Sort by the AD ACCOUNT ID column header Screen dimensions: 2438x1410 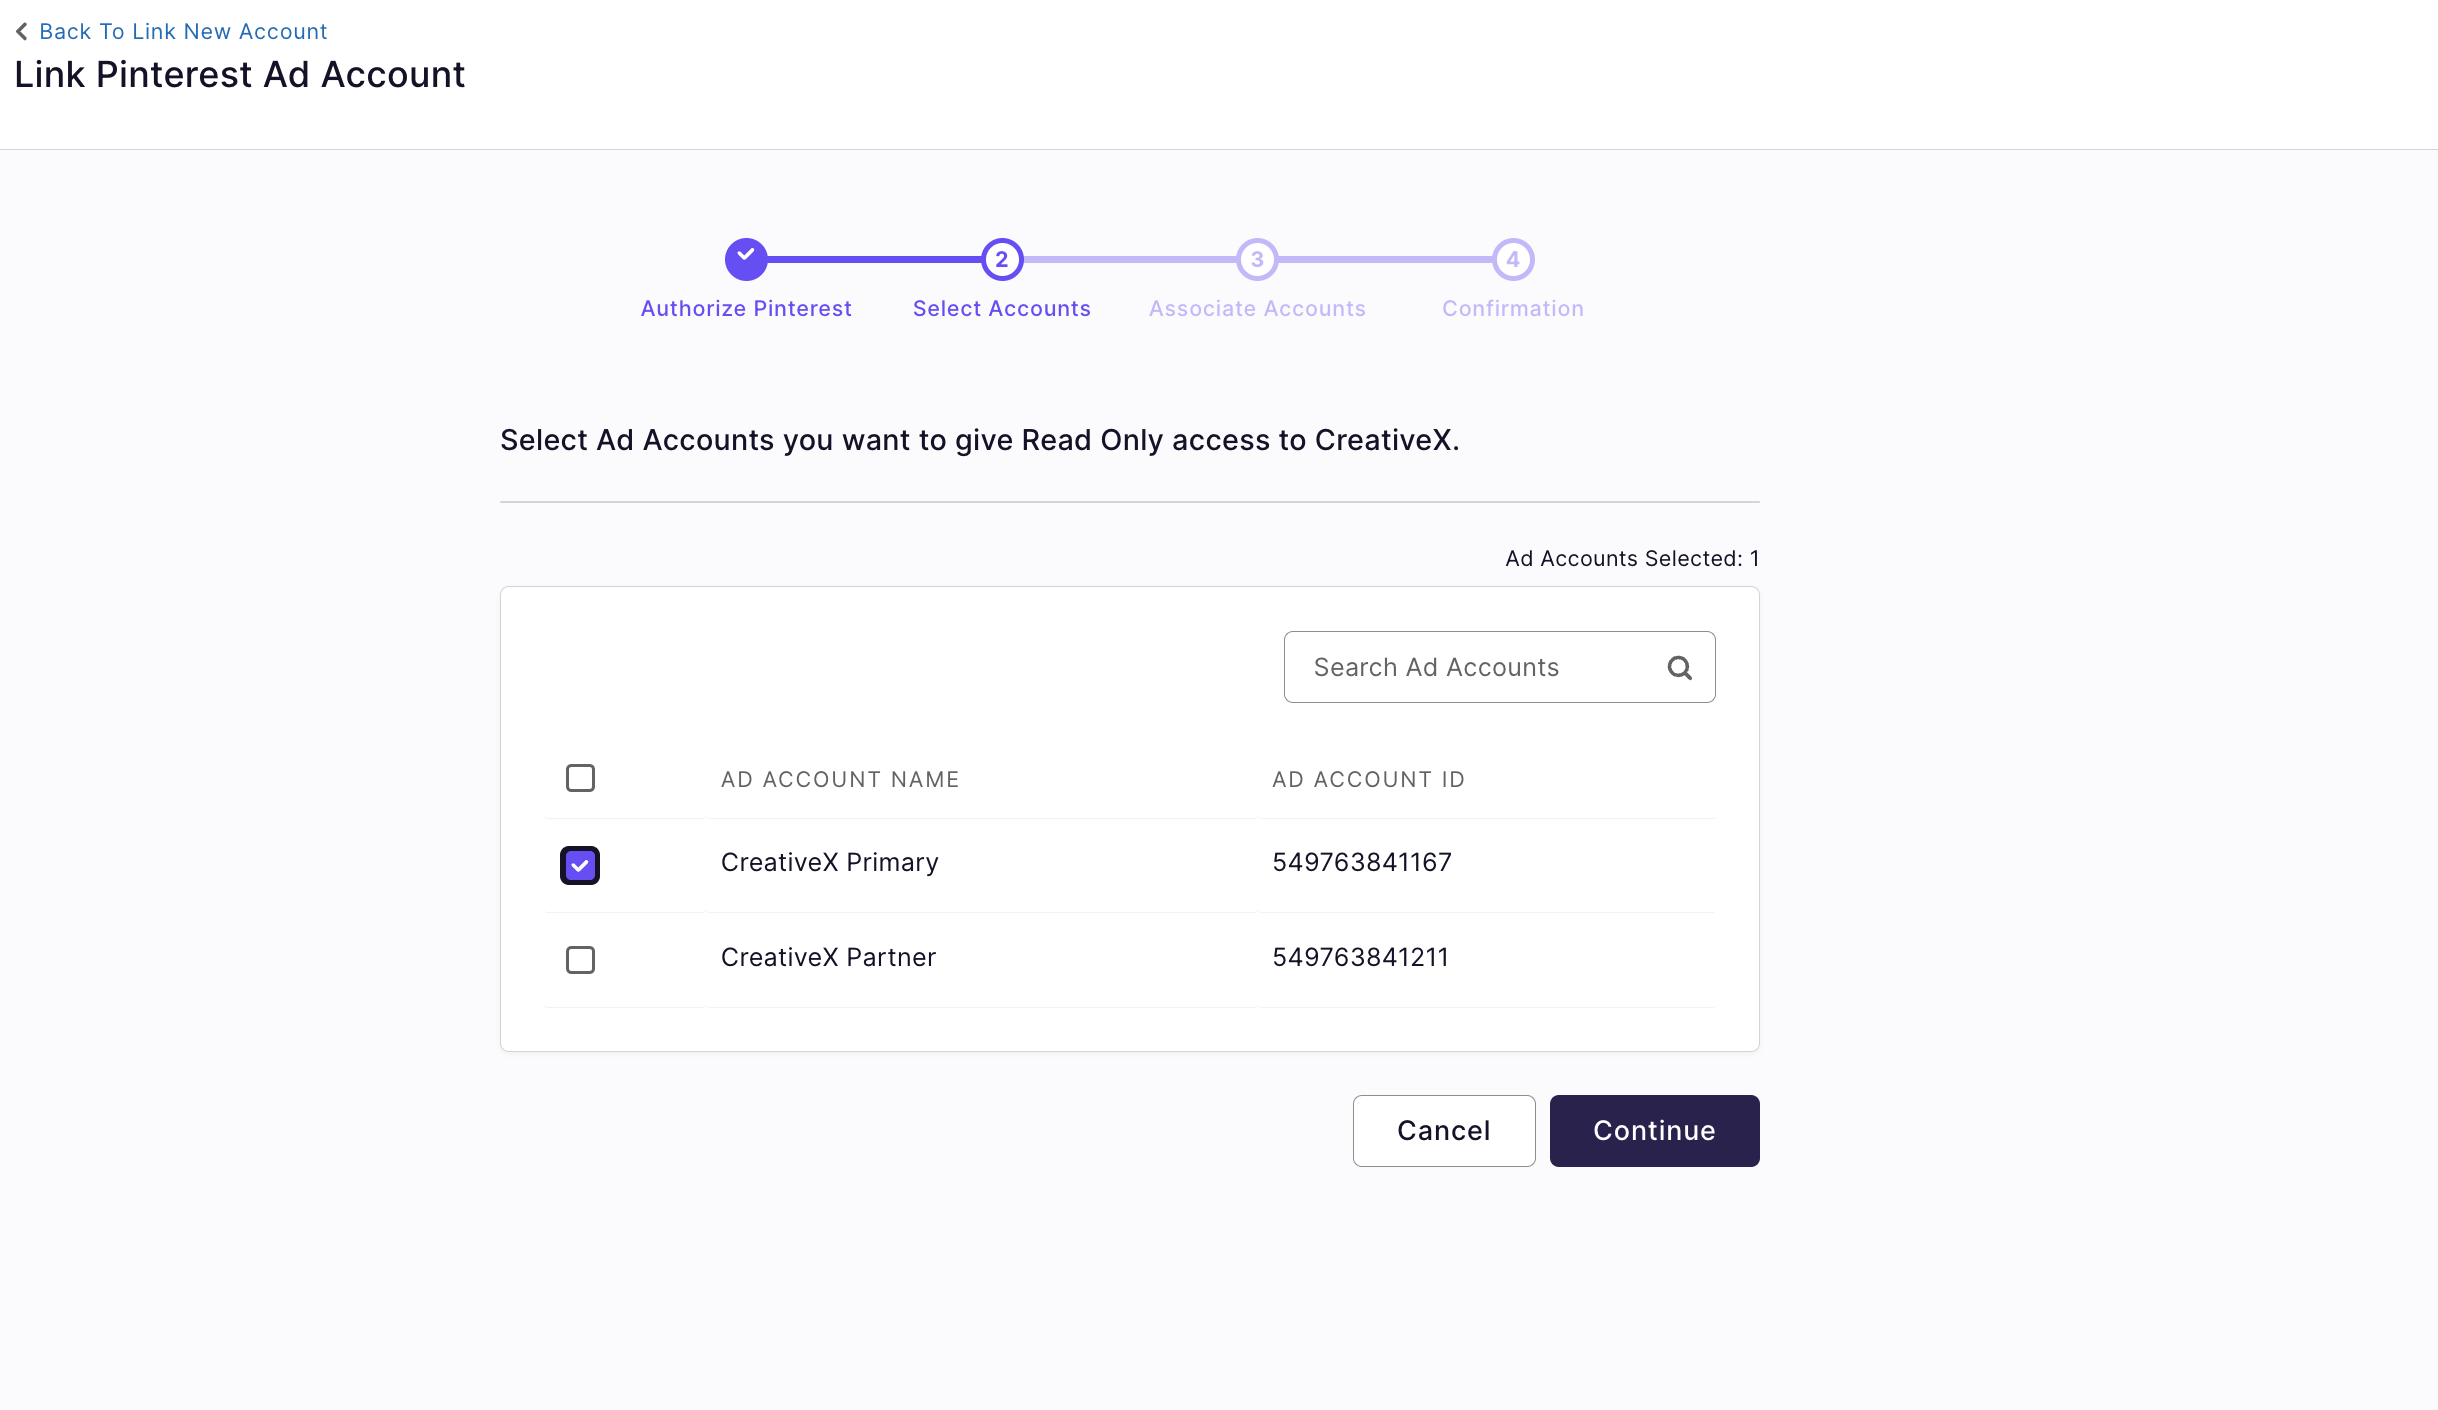pos(1368,779)
